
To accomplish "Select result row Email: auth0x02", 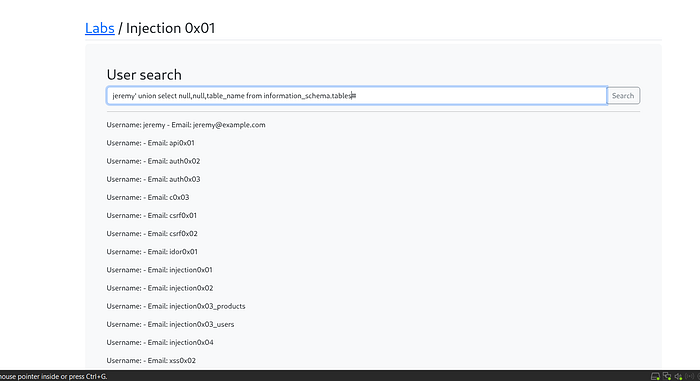I will 153,161.
